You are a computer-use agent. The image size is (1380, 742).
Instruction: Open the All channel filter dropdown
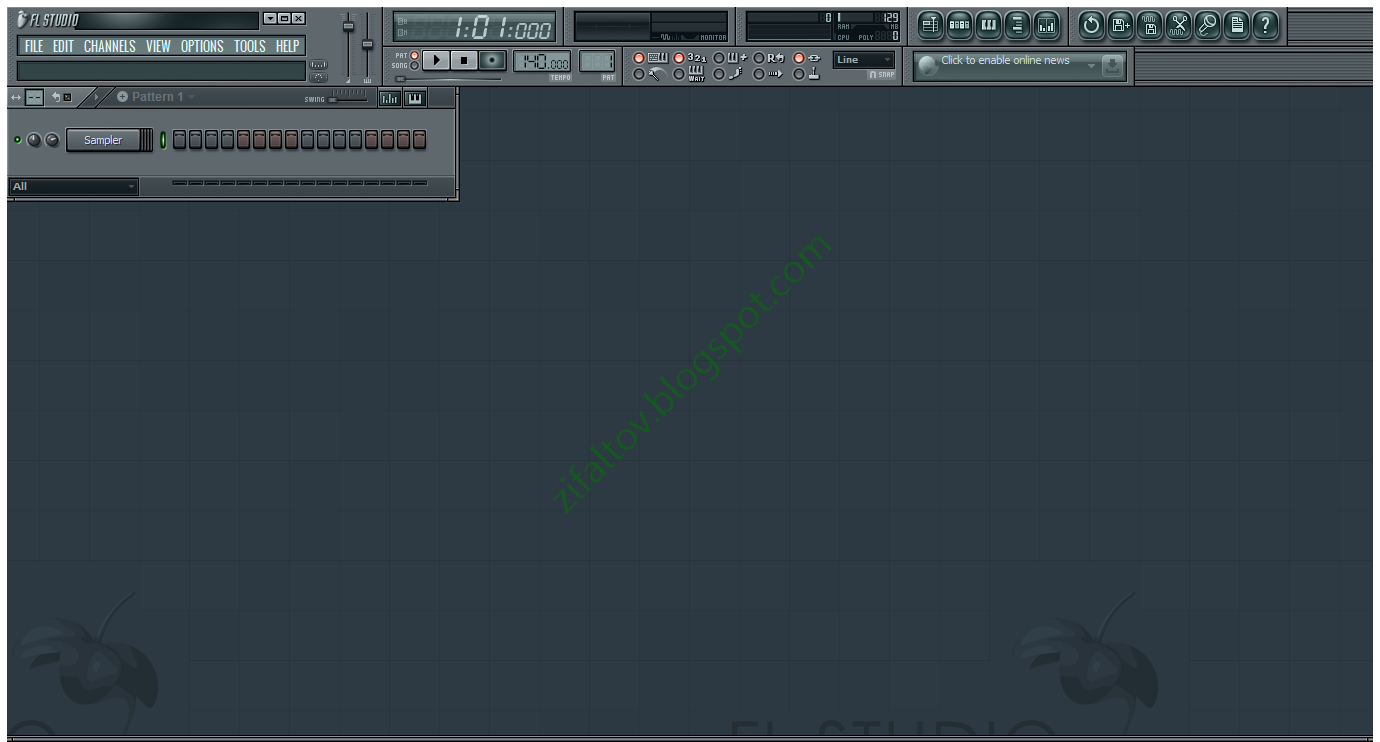click(x=74, y=186)
